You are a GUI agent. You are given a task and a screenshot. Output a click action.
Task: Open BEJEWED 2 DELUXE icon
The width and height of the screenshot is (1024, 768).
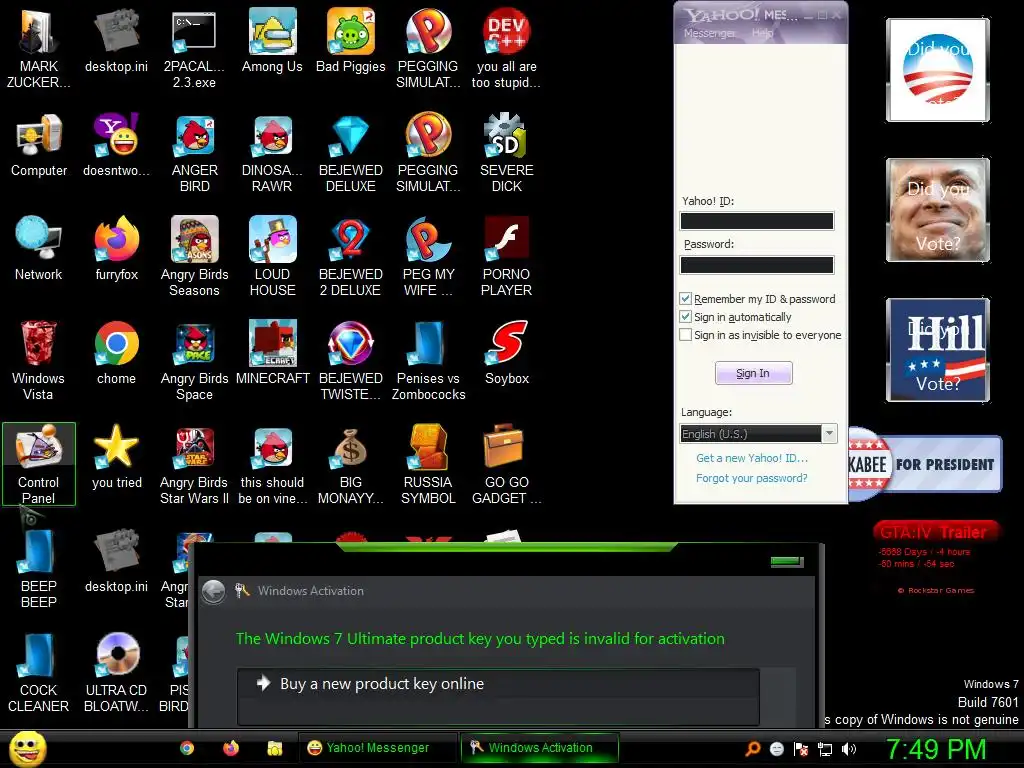(x=351, y=257)
